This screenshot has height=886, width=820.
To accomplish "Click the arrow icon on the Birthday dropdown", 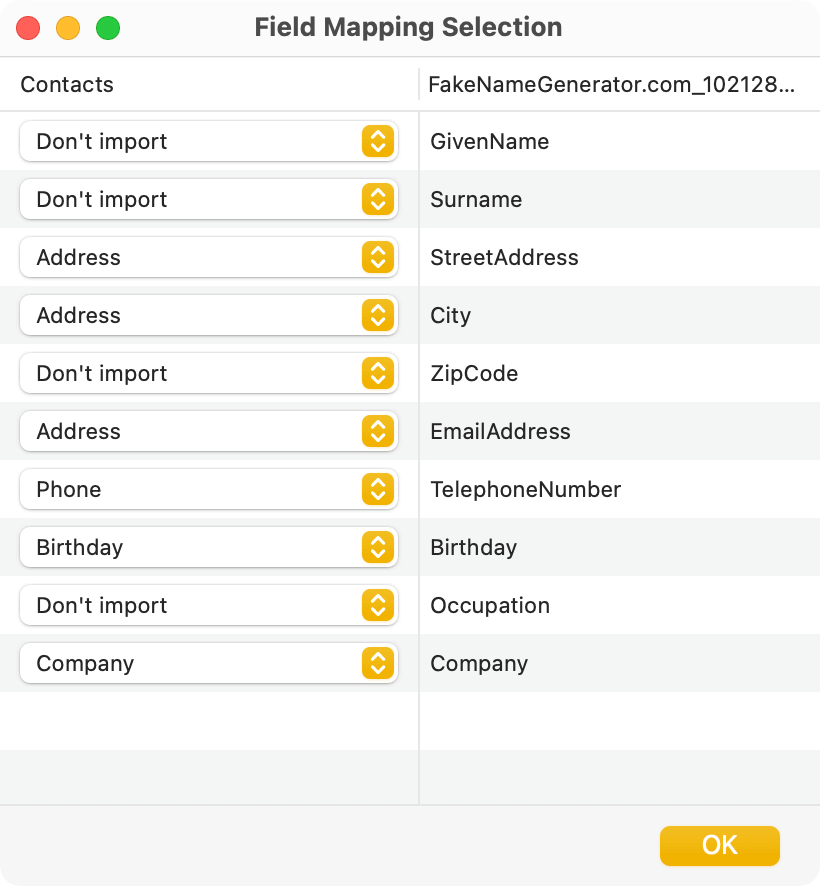I will [377, 548].
